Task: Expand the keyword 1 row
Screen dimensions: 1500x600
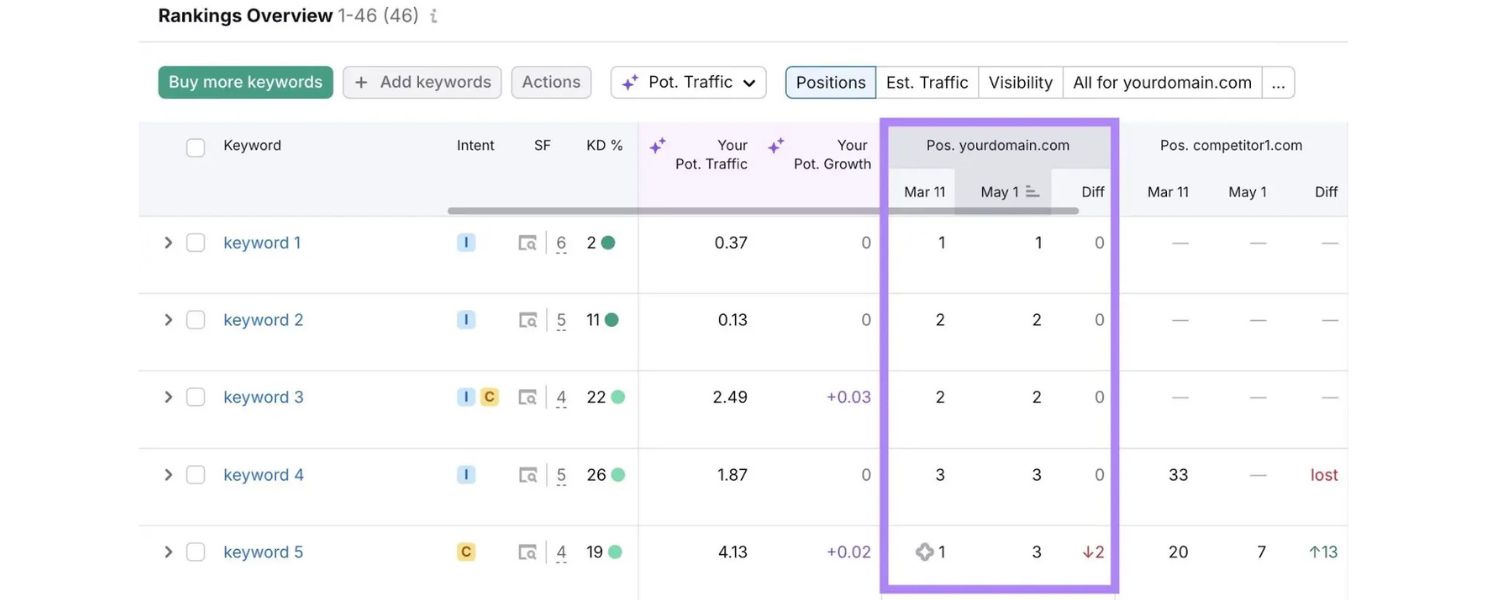Action: tap(168, 243)
